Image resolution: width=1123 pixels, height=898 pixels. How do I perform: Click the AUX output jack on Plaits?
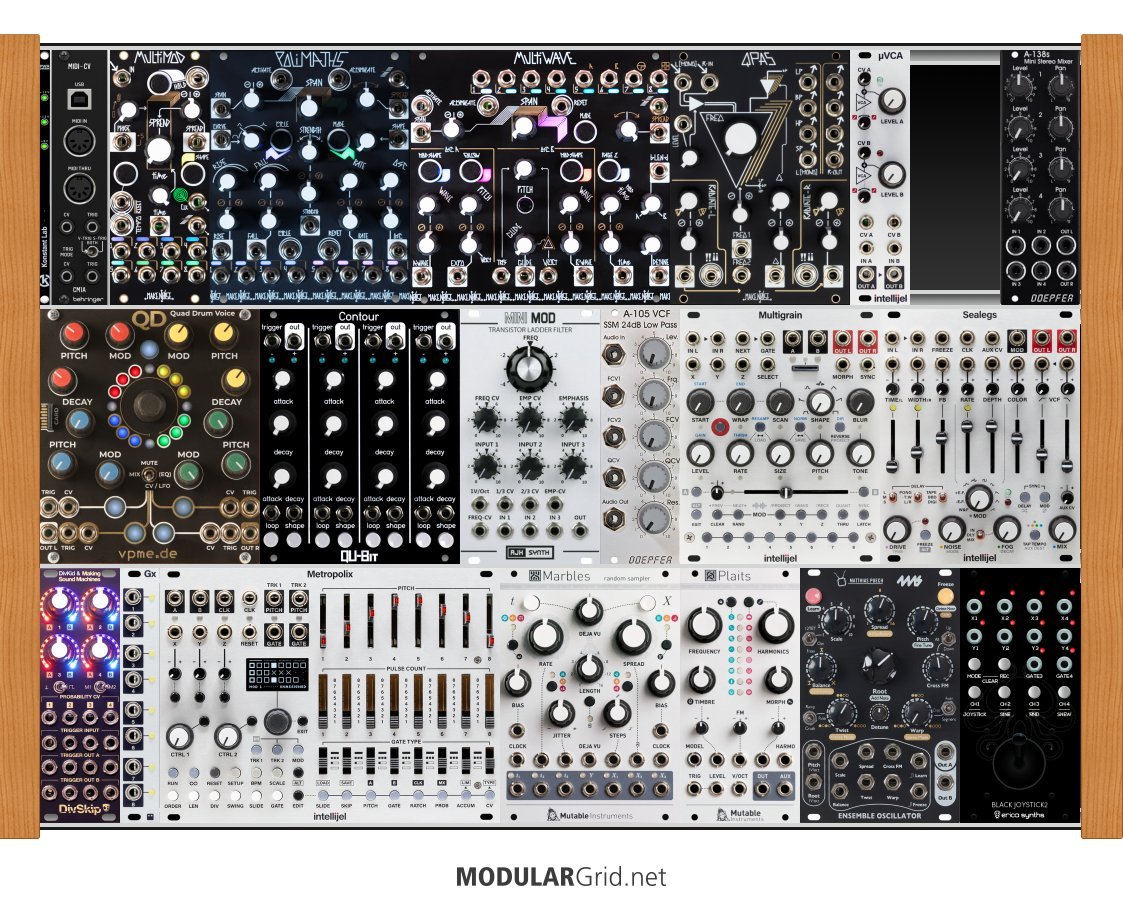click(x=785, y=788)
